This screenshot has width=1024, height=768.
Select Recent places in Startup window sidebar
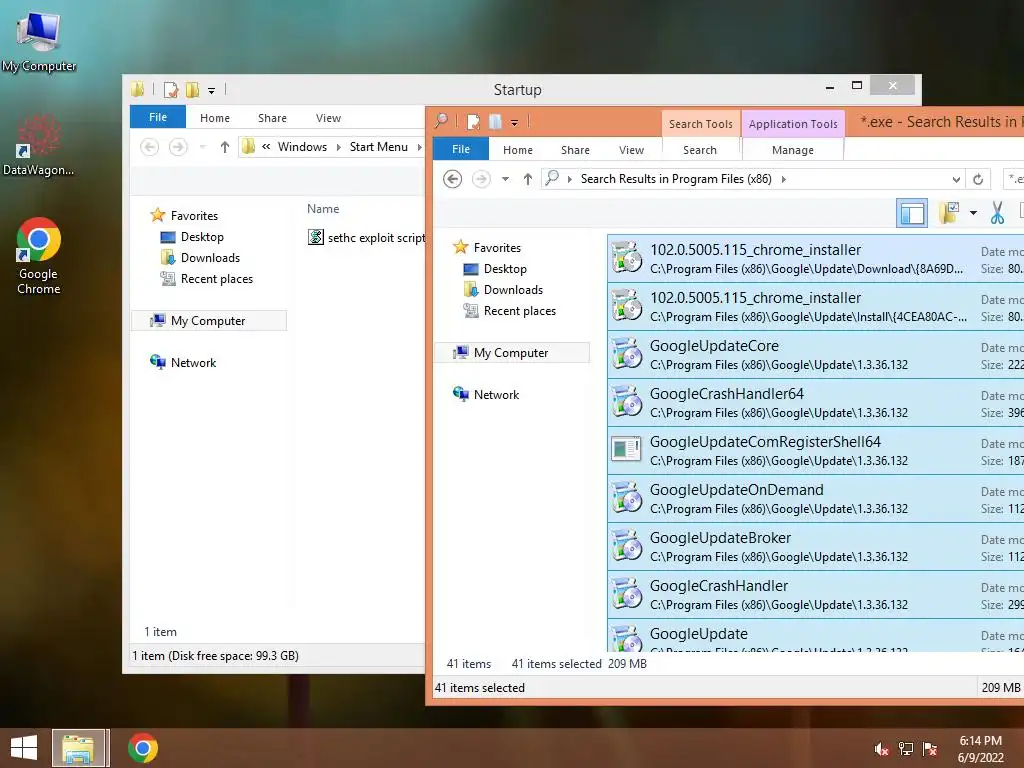click(216, 279)
